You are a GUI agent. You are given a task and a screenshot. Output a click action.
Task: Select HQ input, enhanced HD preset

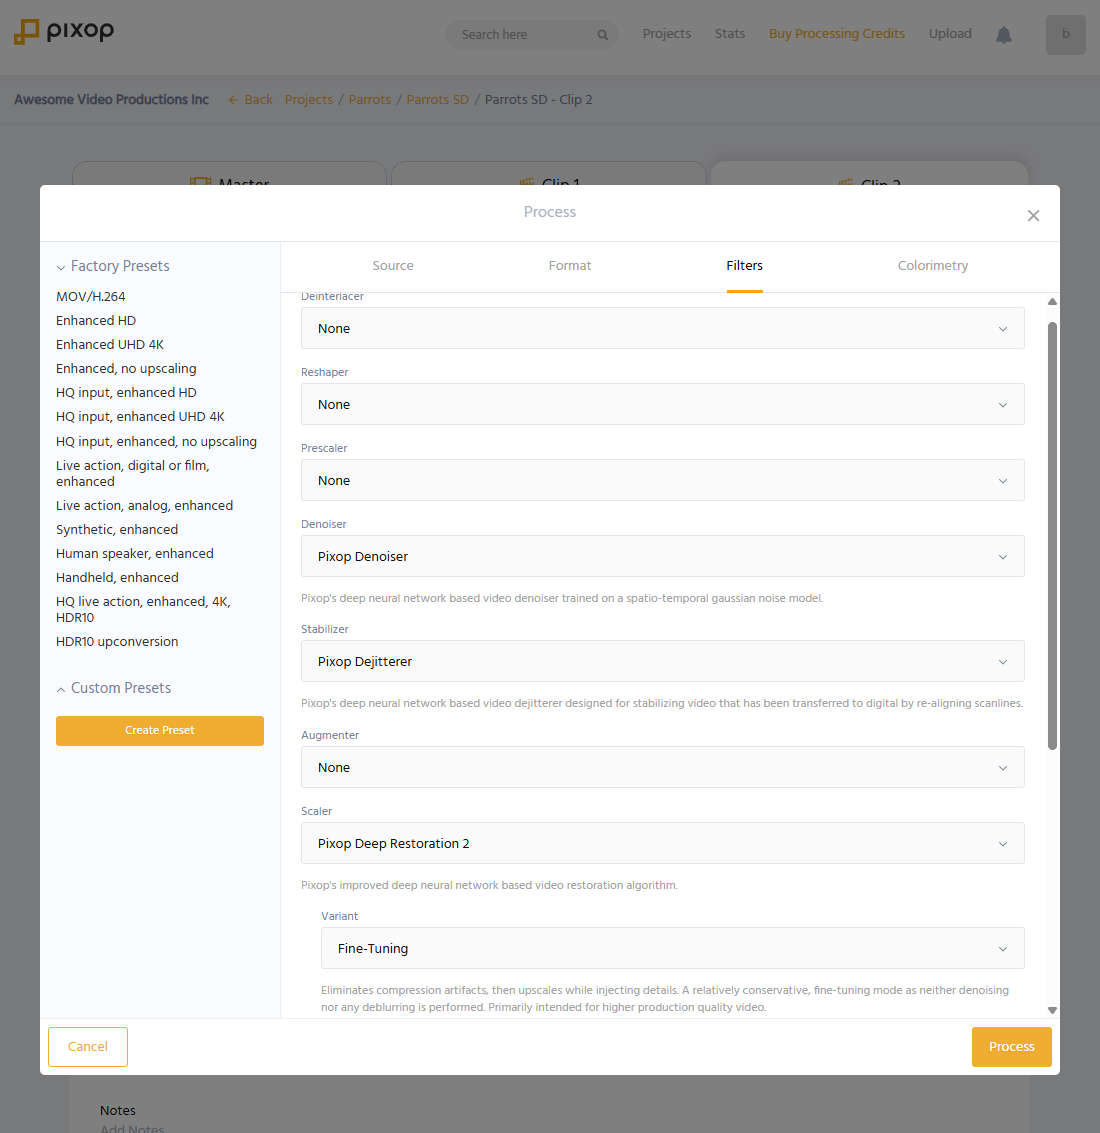coord(126,392)
